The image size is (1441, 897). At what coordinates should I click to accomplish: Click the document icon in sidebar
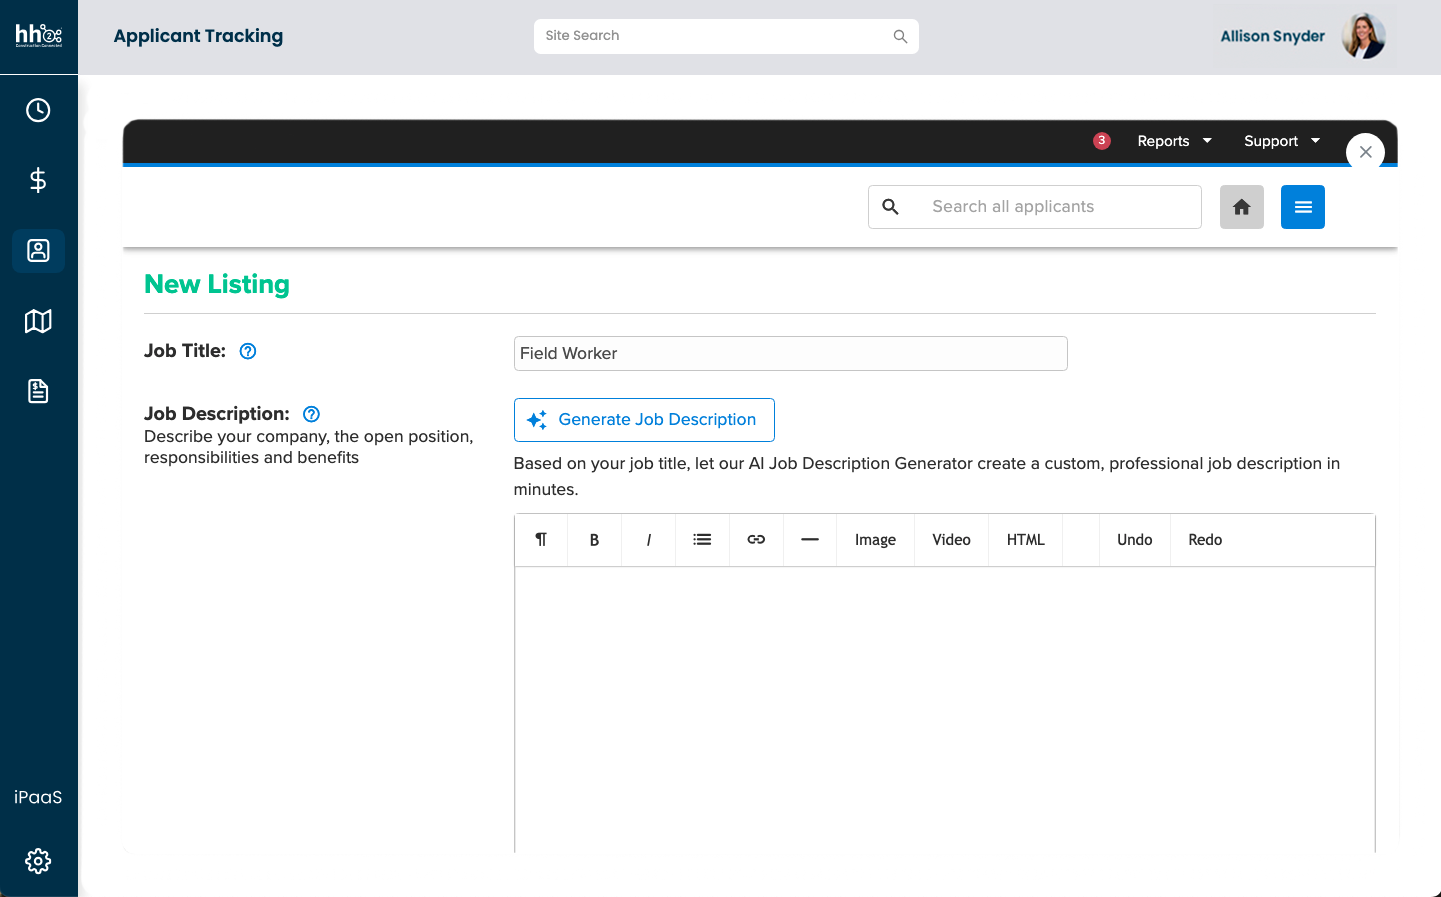pos(38,391)
